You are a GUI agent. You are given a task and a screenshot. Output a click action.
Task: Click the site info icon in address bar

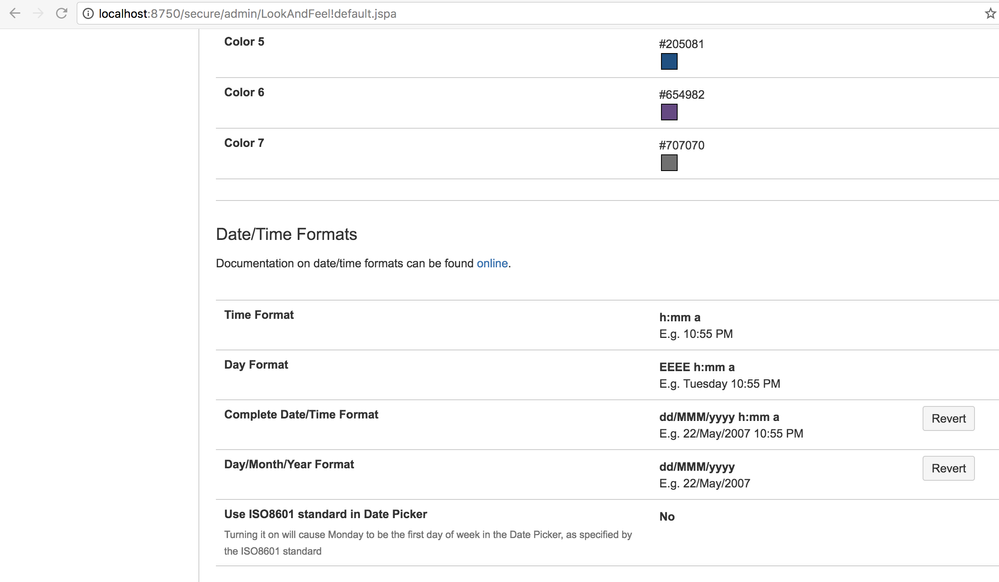88,13
